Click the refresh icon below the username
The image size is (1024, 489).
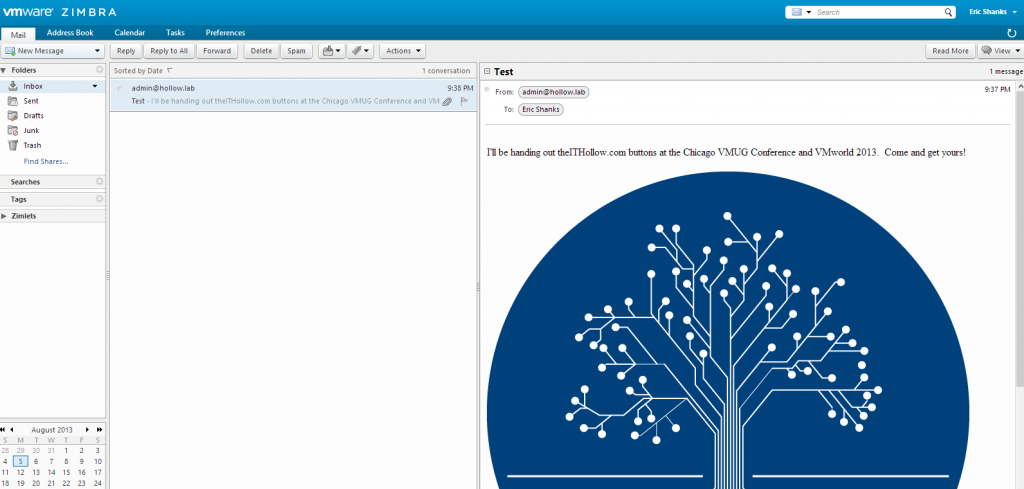click(x=1012, y=33)
